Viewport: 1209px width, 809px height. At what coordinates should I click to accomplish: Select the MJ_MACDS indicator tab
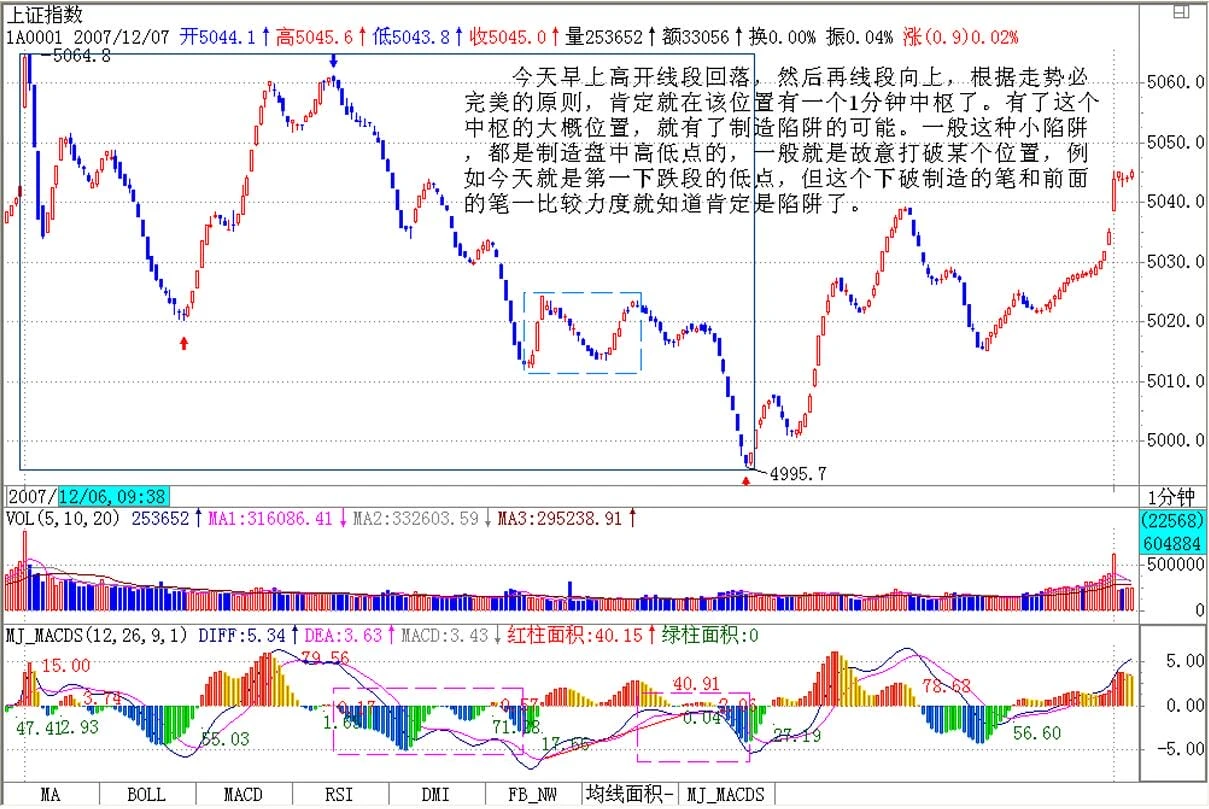[726, 795]
